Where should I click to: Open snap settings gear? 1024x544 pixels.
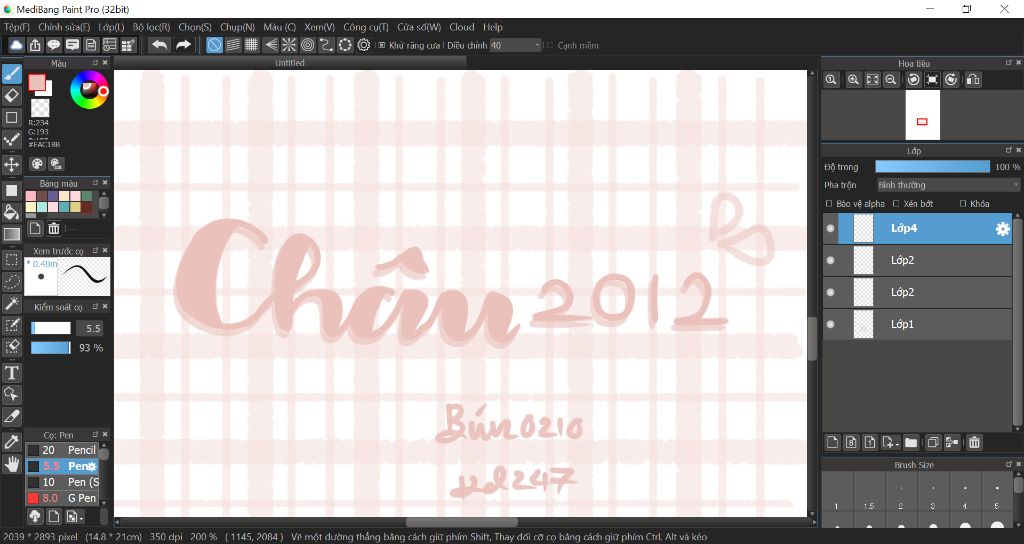[364, 45]
